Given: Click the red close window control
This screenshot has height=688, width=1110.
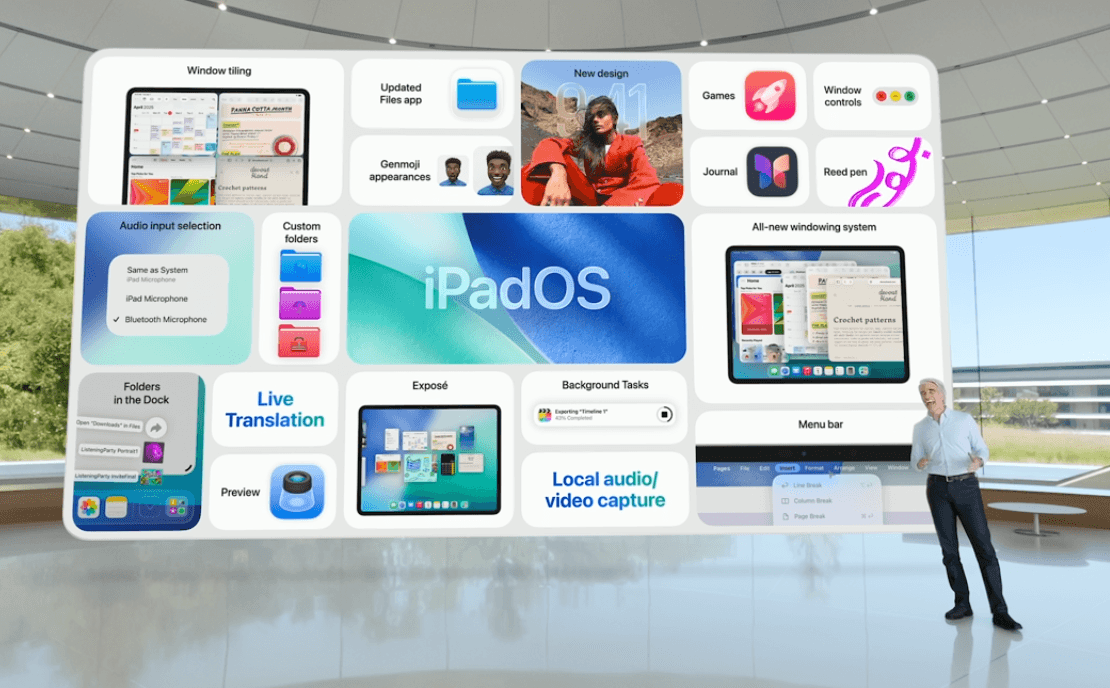Looking at the screenshot, I should point(881,96).
